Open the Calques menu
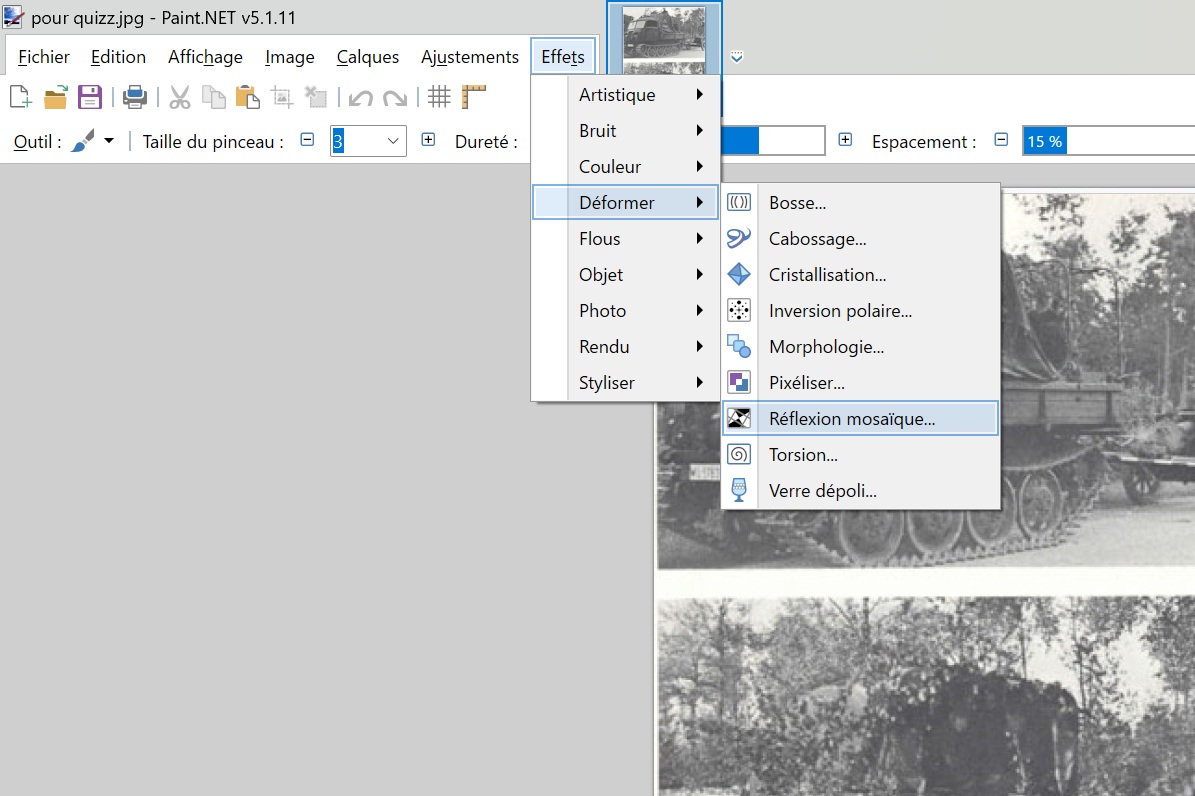 tap(367, 57)
